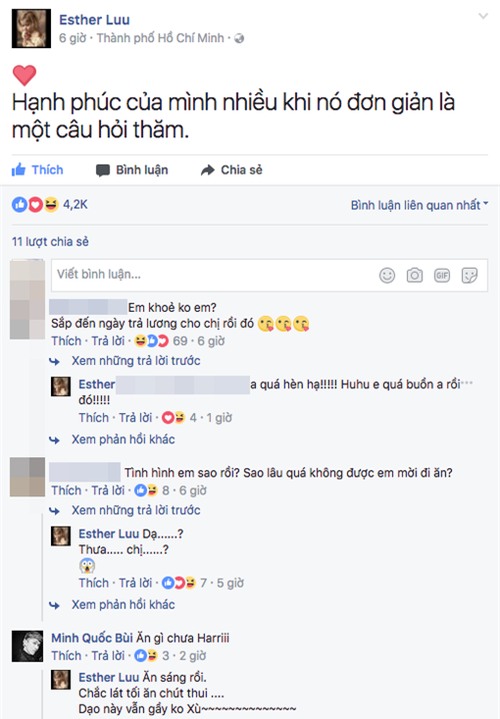
Task: Expand Xem phản hồi khác under Thưa chị reply
Action: [123, 604]
